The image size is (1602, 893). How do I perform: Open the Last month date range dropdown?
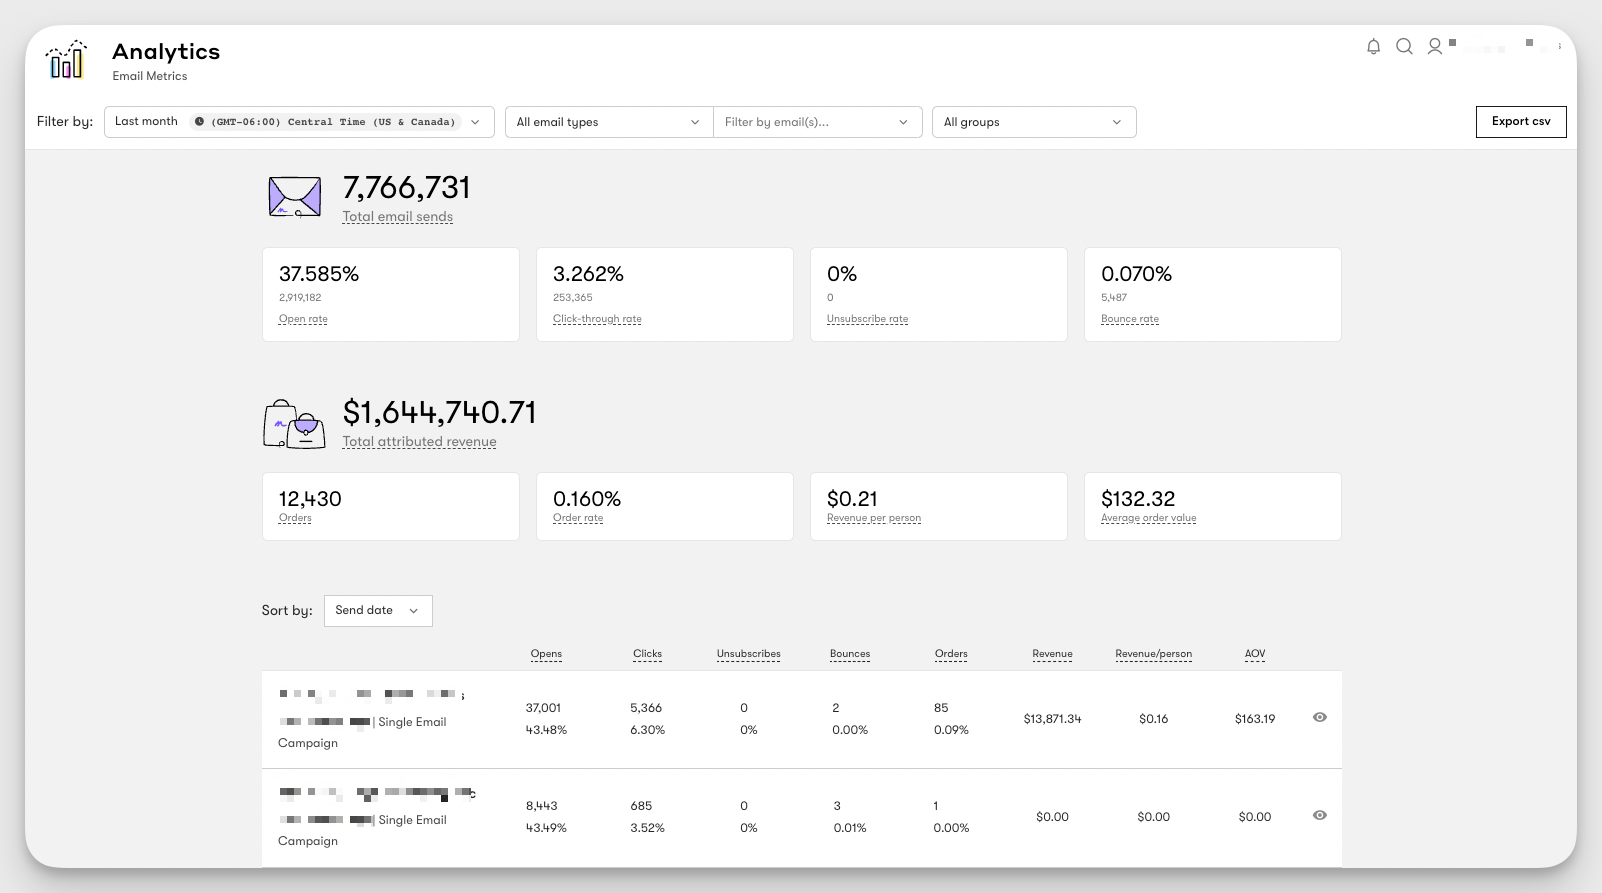click(x=299, y=122)
